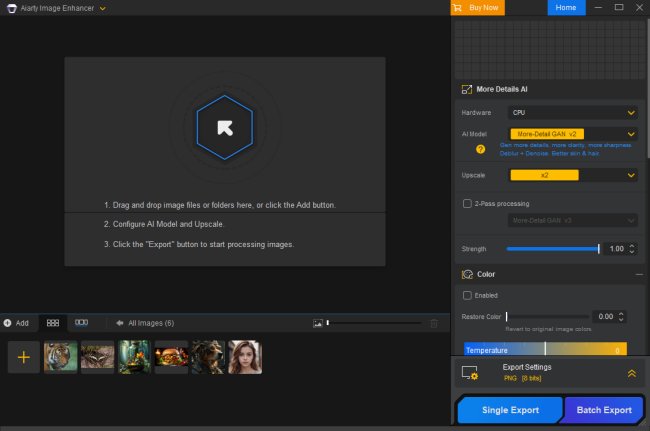Click the center drop-zone arrow icon
This screenshot has height=431, width=650.
click(225, 127)
